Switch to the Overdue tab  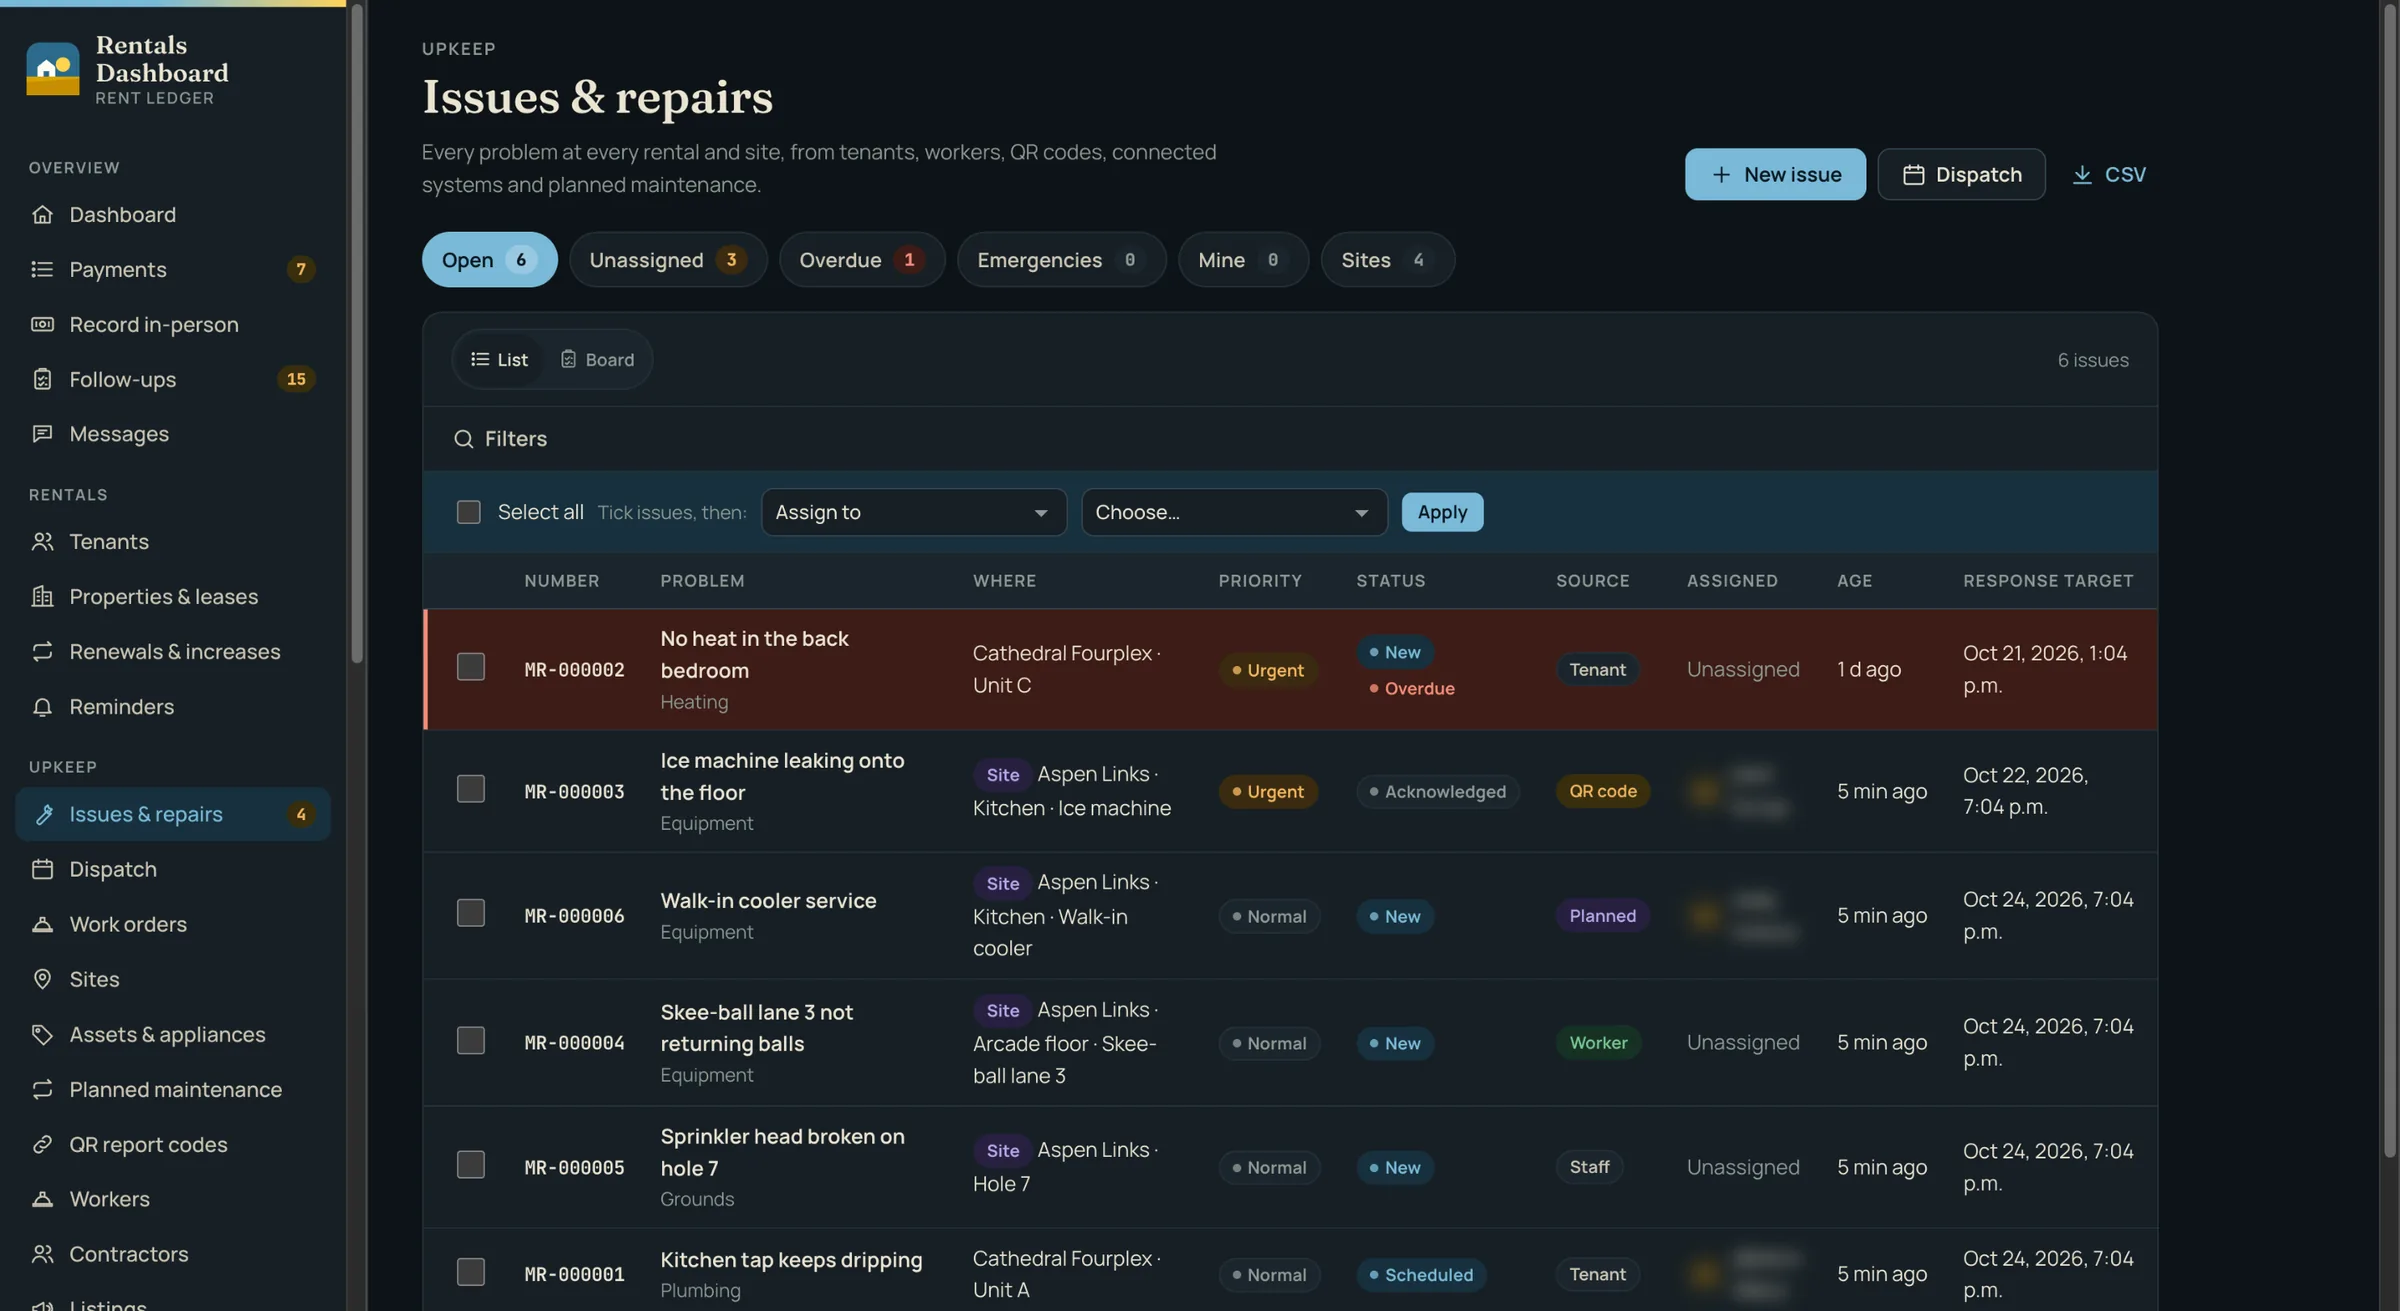click(x=862, y=260)
